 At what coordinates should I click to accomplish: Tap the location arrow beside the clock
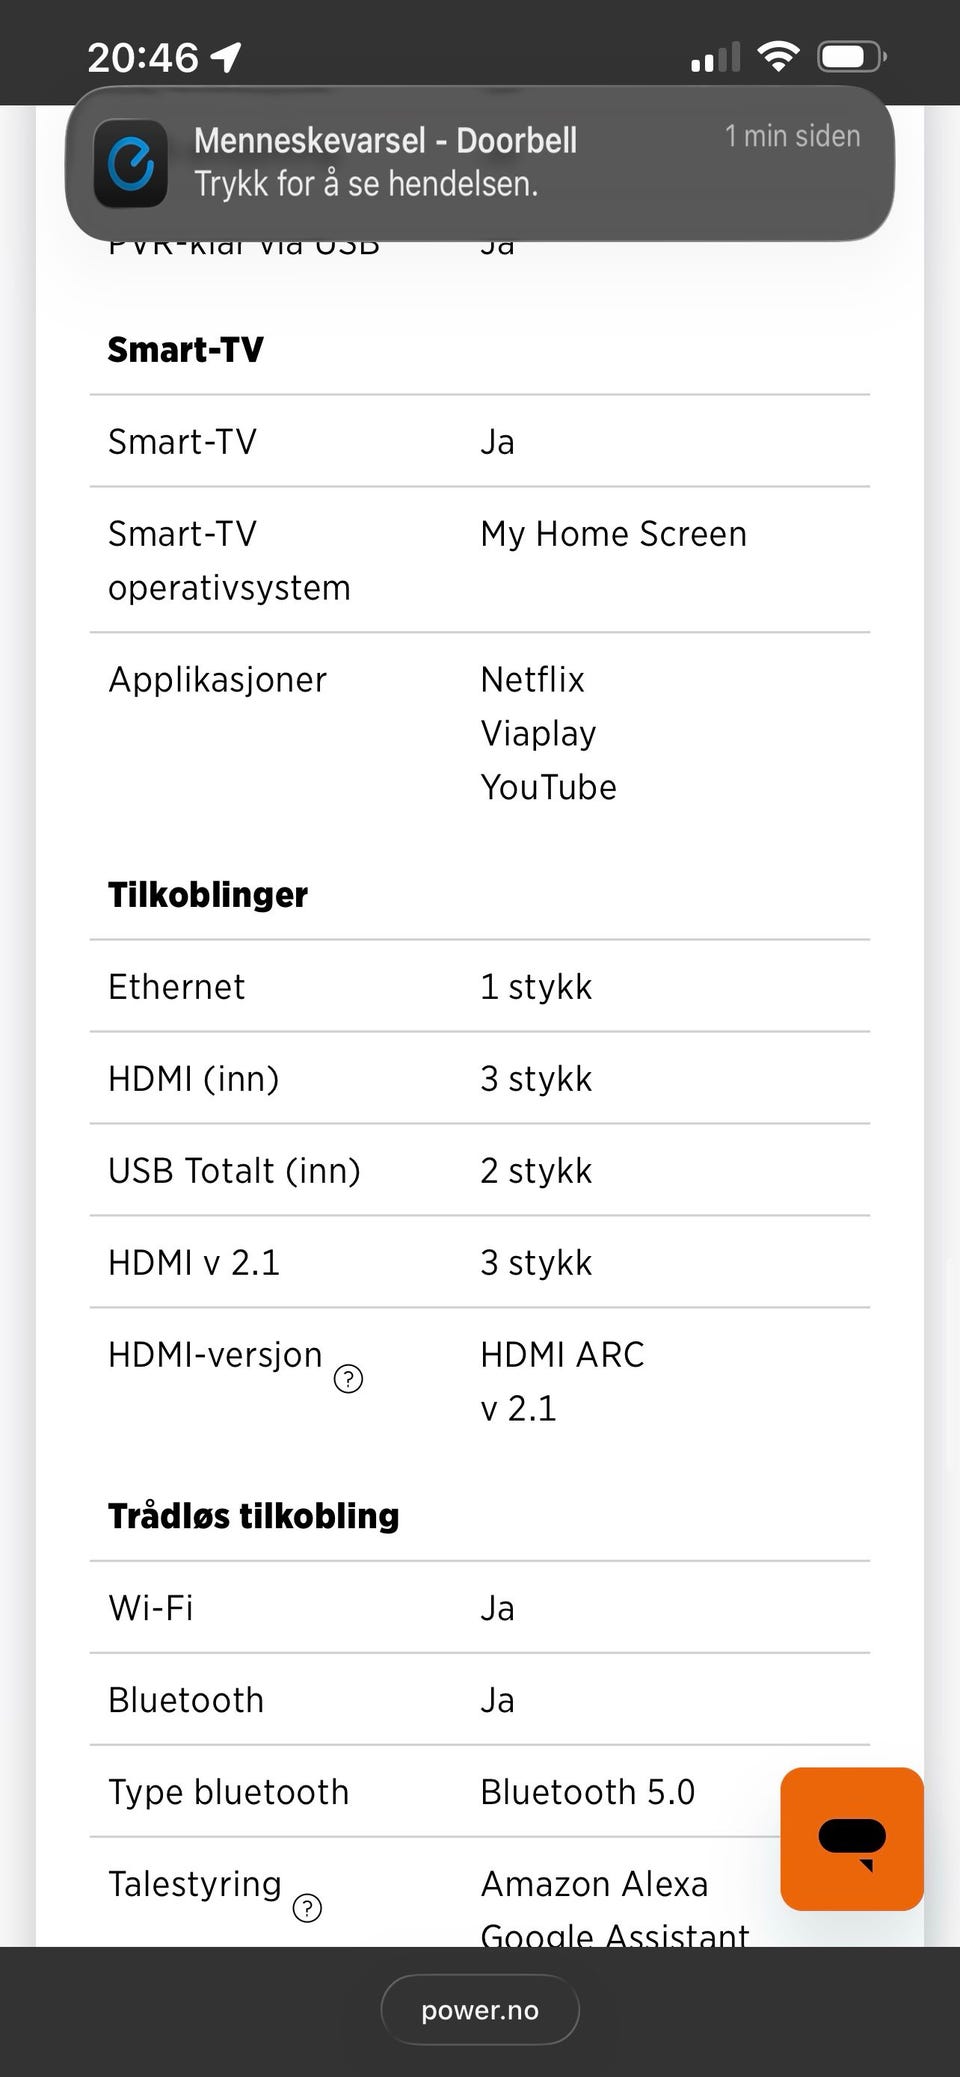point(225,57)
